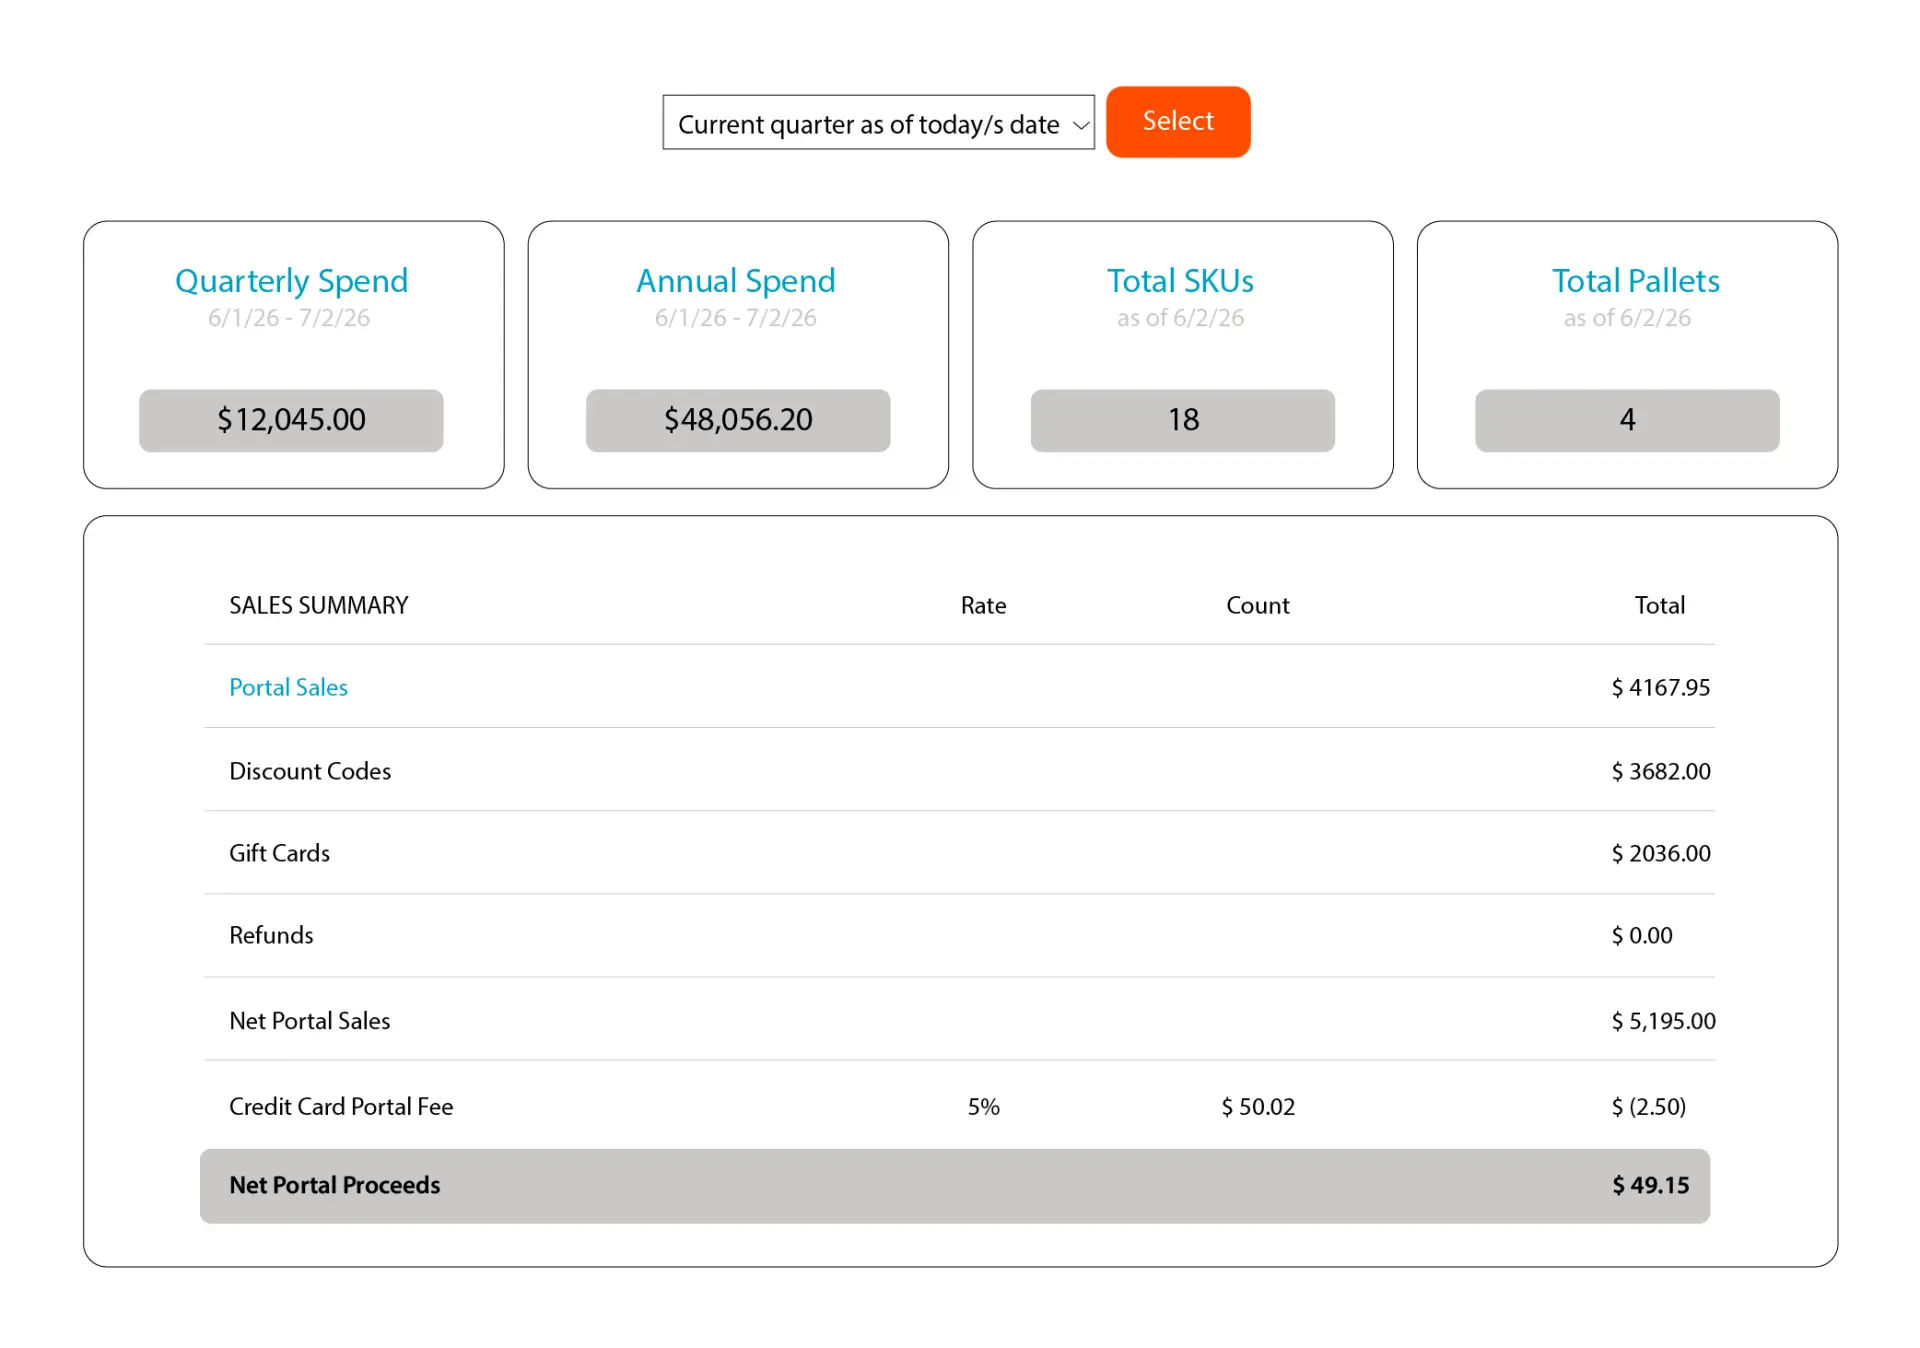Screen dimensions: 1920x1348
Task: Click the Quarterly Spend card title
Action: 291,281
